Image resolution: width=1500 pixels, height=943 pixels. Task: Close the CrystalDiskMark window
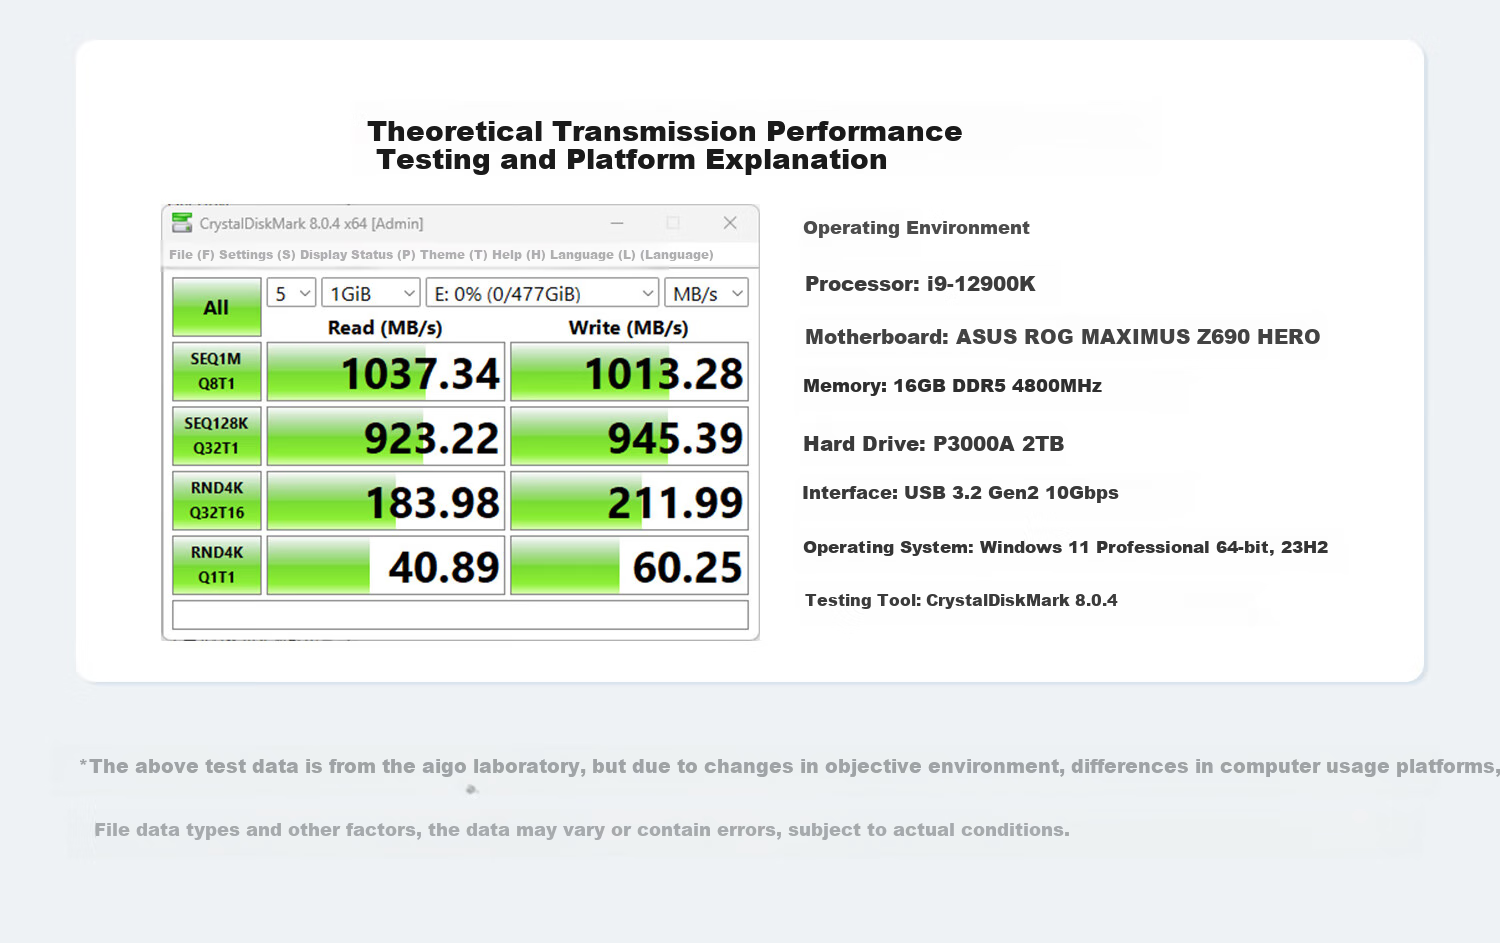[x=730, y=223]
